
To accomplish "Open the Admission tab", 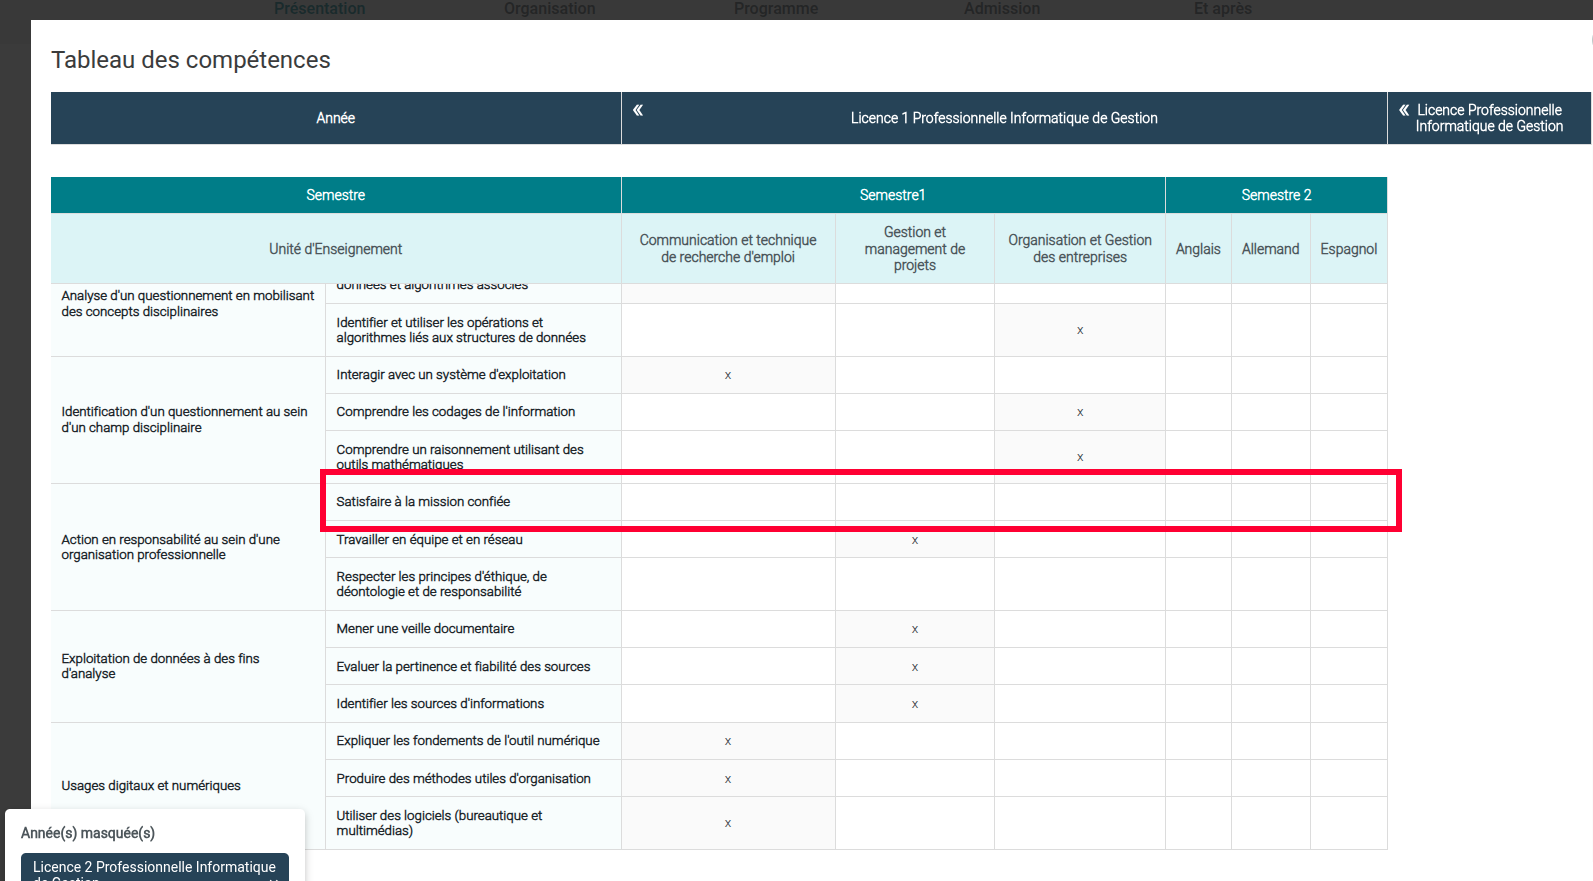I will pyautogui.click(x=1001, y=9).
